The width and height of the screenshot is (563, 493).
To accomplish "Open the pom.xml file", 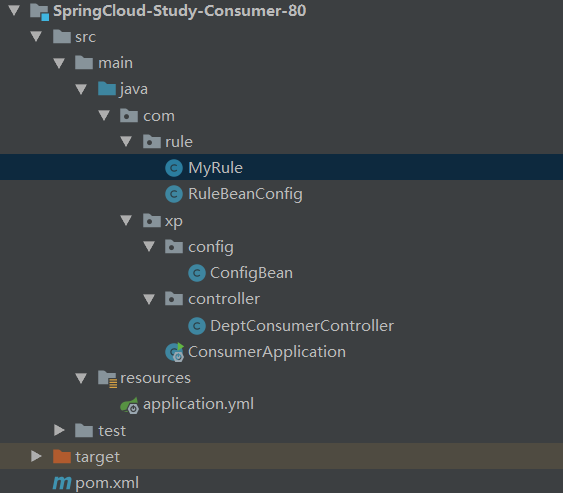I will click(107, 483).
